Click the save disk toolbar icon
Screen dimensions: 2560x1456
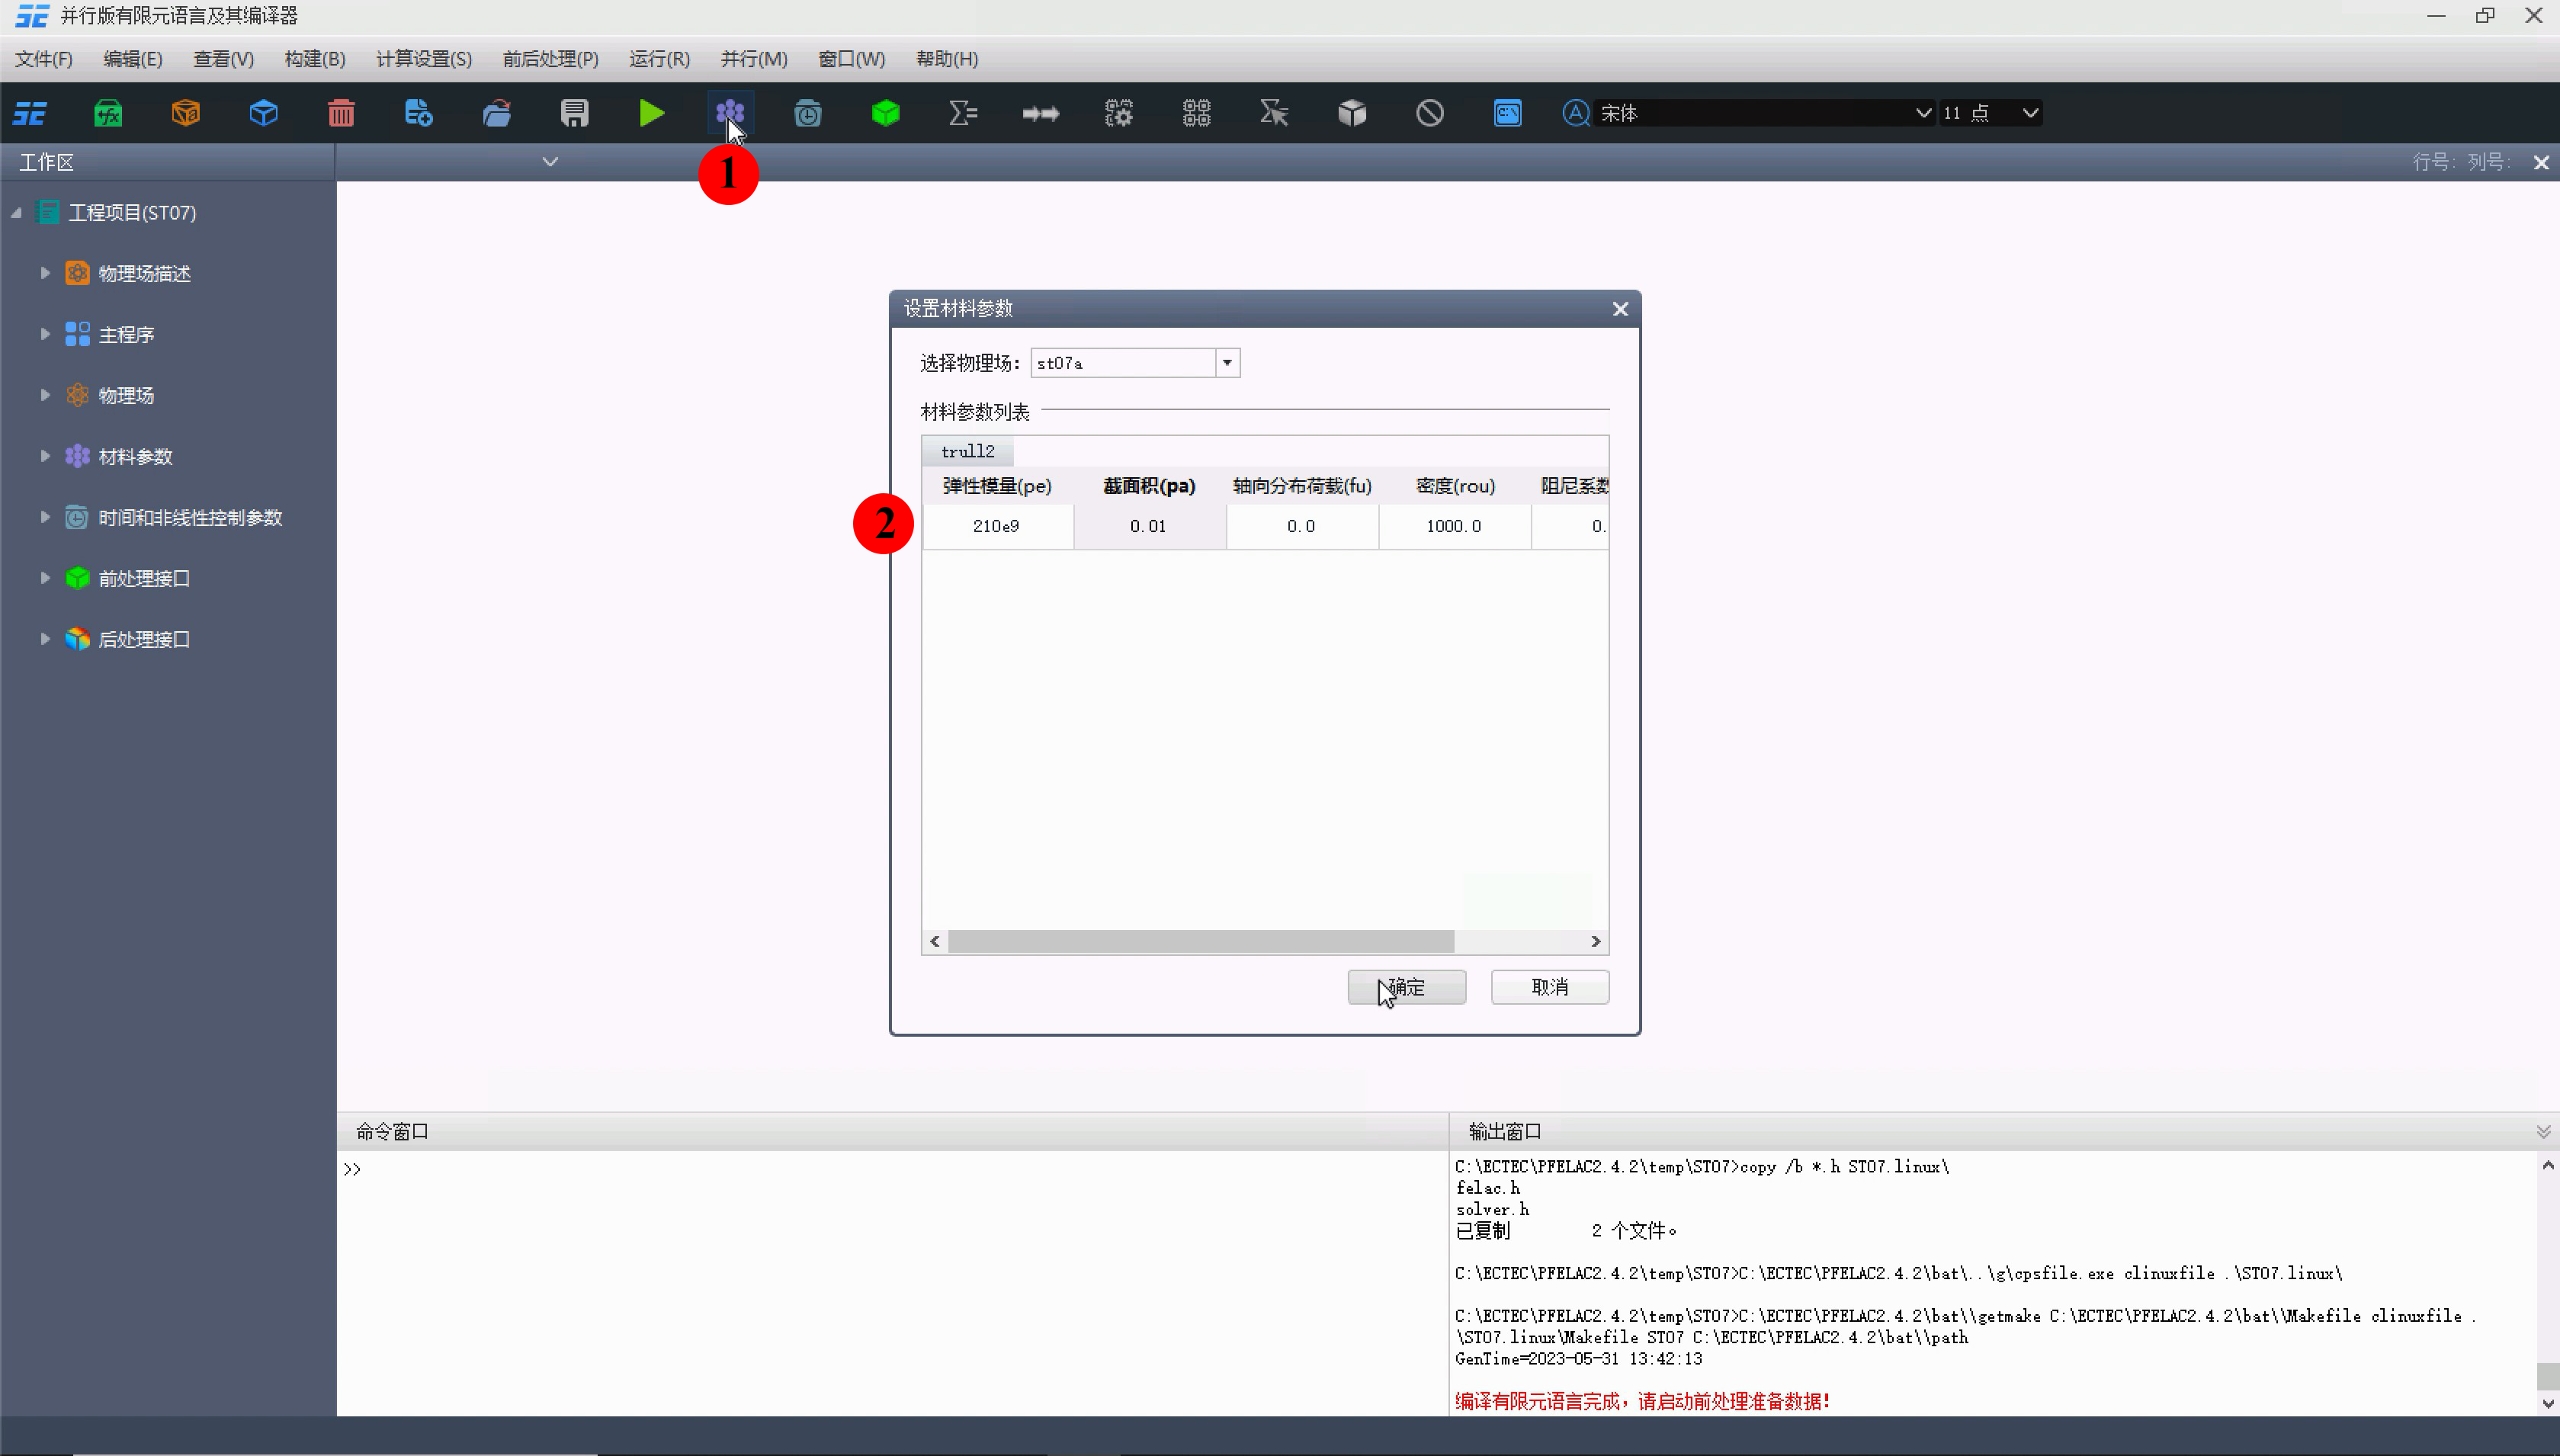(574, 113)
